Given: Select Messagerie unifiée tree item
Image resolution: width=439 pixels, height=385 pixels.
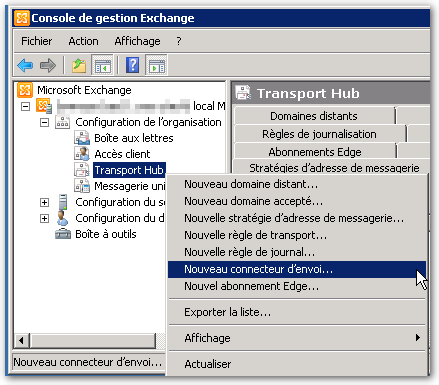Looking at the screenshot, I should [x=130, y=186].
